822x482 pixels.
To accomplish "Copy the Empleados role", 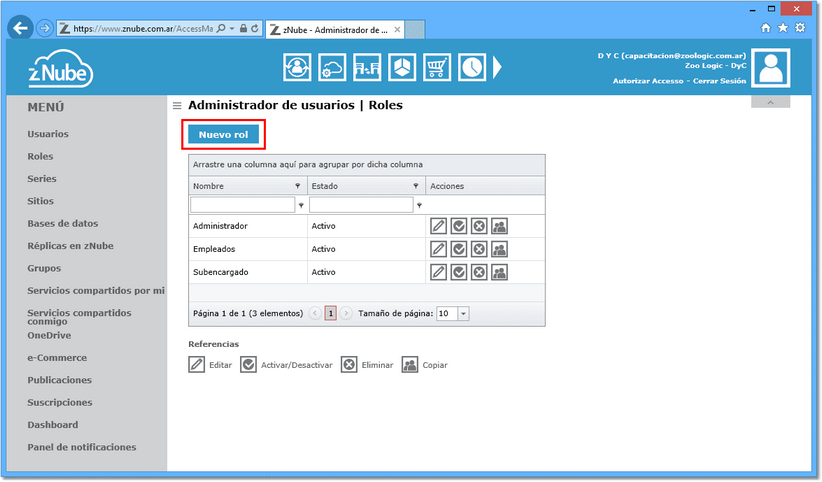I will [x=499, y=249].
